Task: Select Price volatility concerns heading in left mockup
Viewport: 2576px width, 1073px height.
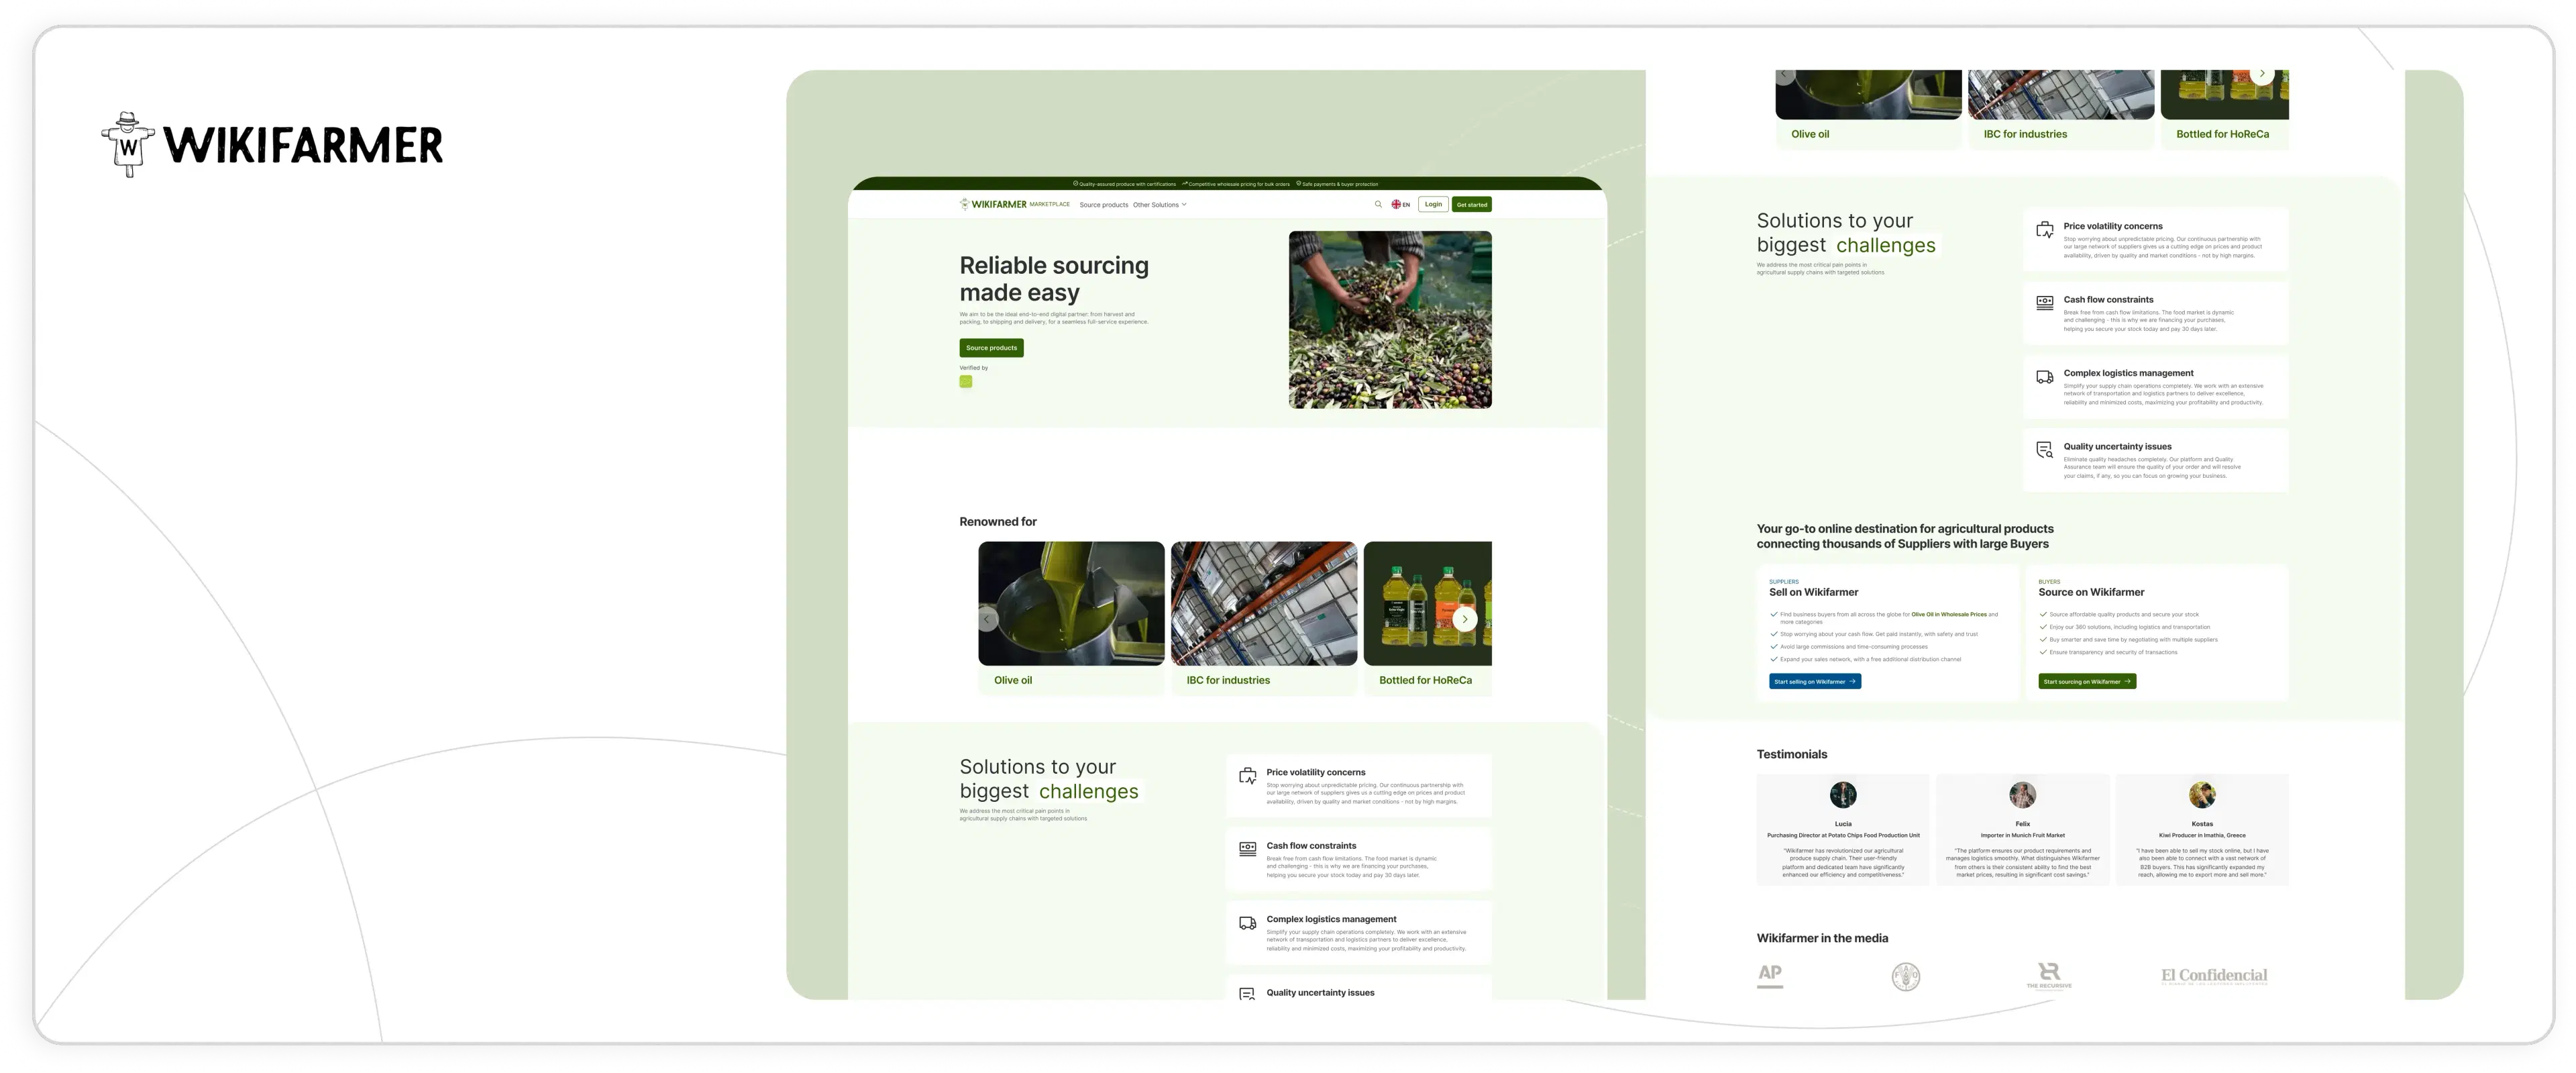Action: [x=1315, y=772]
